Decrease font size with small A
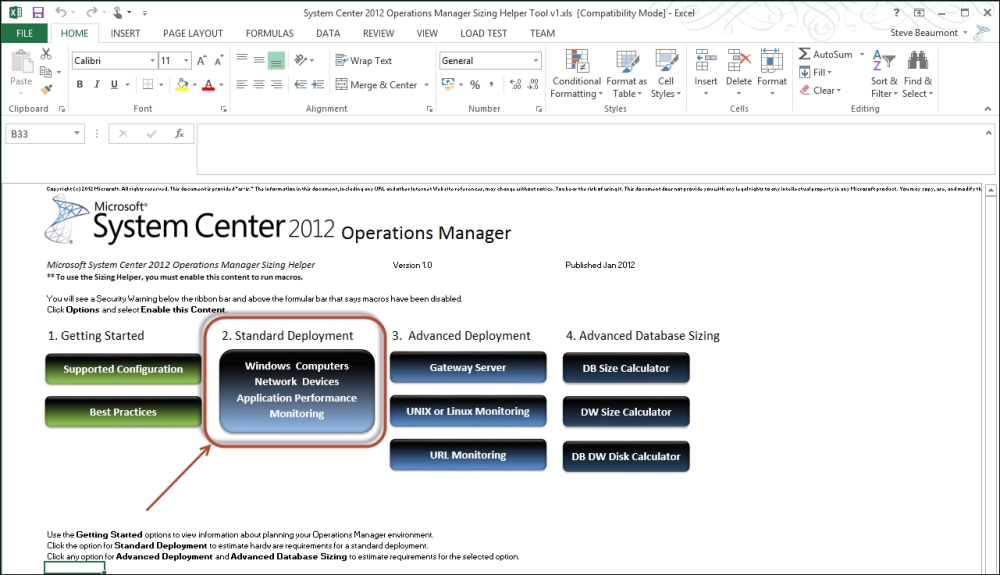Image resolution: width=1000 pixels, height=575 pixels. pos(218,61)
